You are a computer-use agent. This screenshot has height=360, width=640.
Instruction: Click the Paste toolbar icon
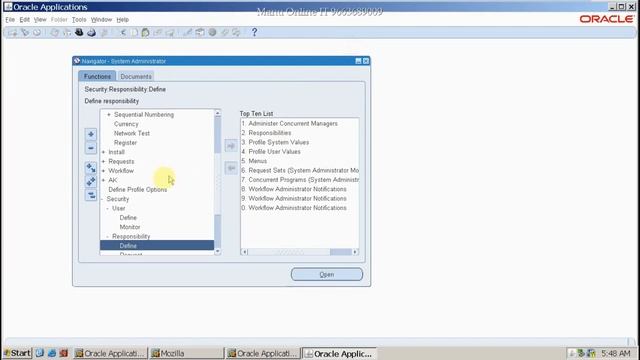[x=146, y=32]
